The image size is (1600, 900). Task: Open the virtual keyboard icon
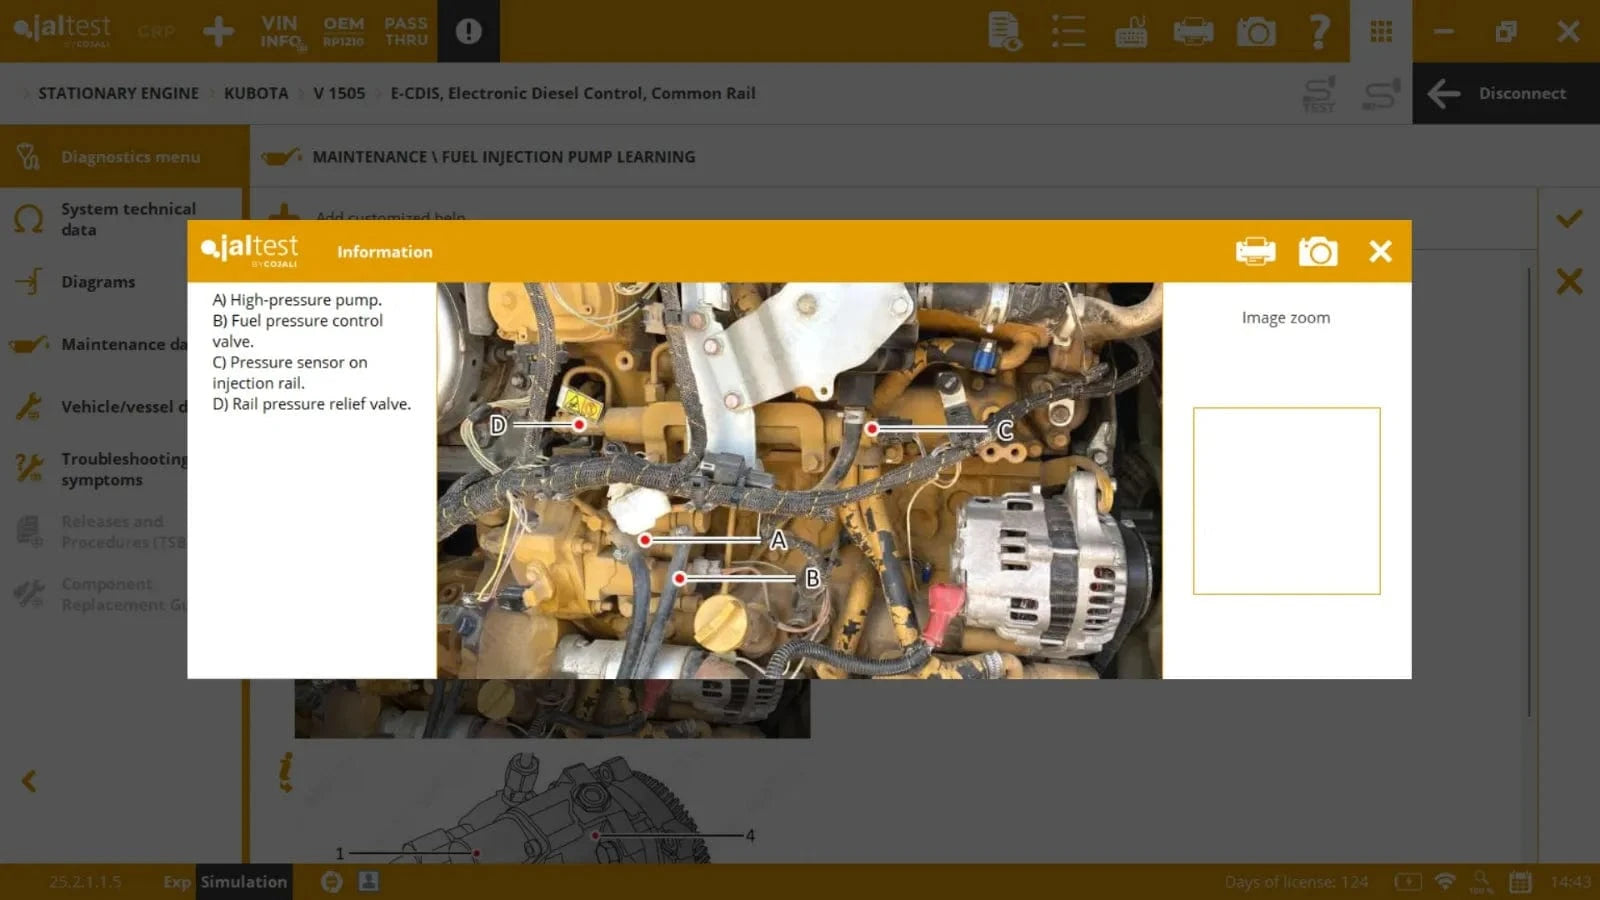pos(1130,30)
